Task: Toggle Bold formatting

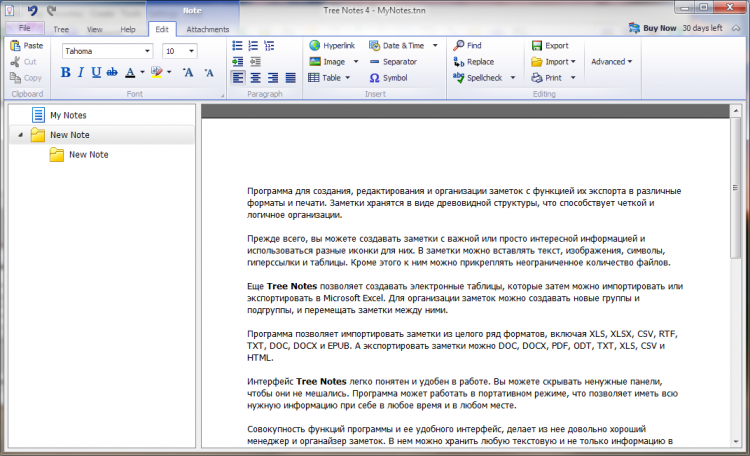Action: tap(66, 72)
